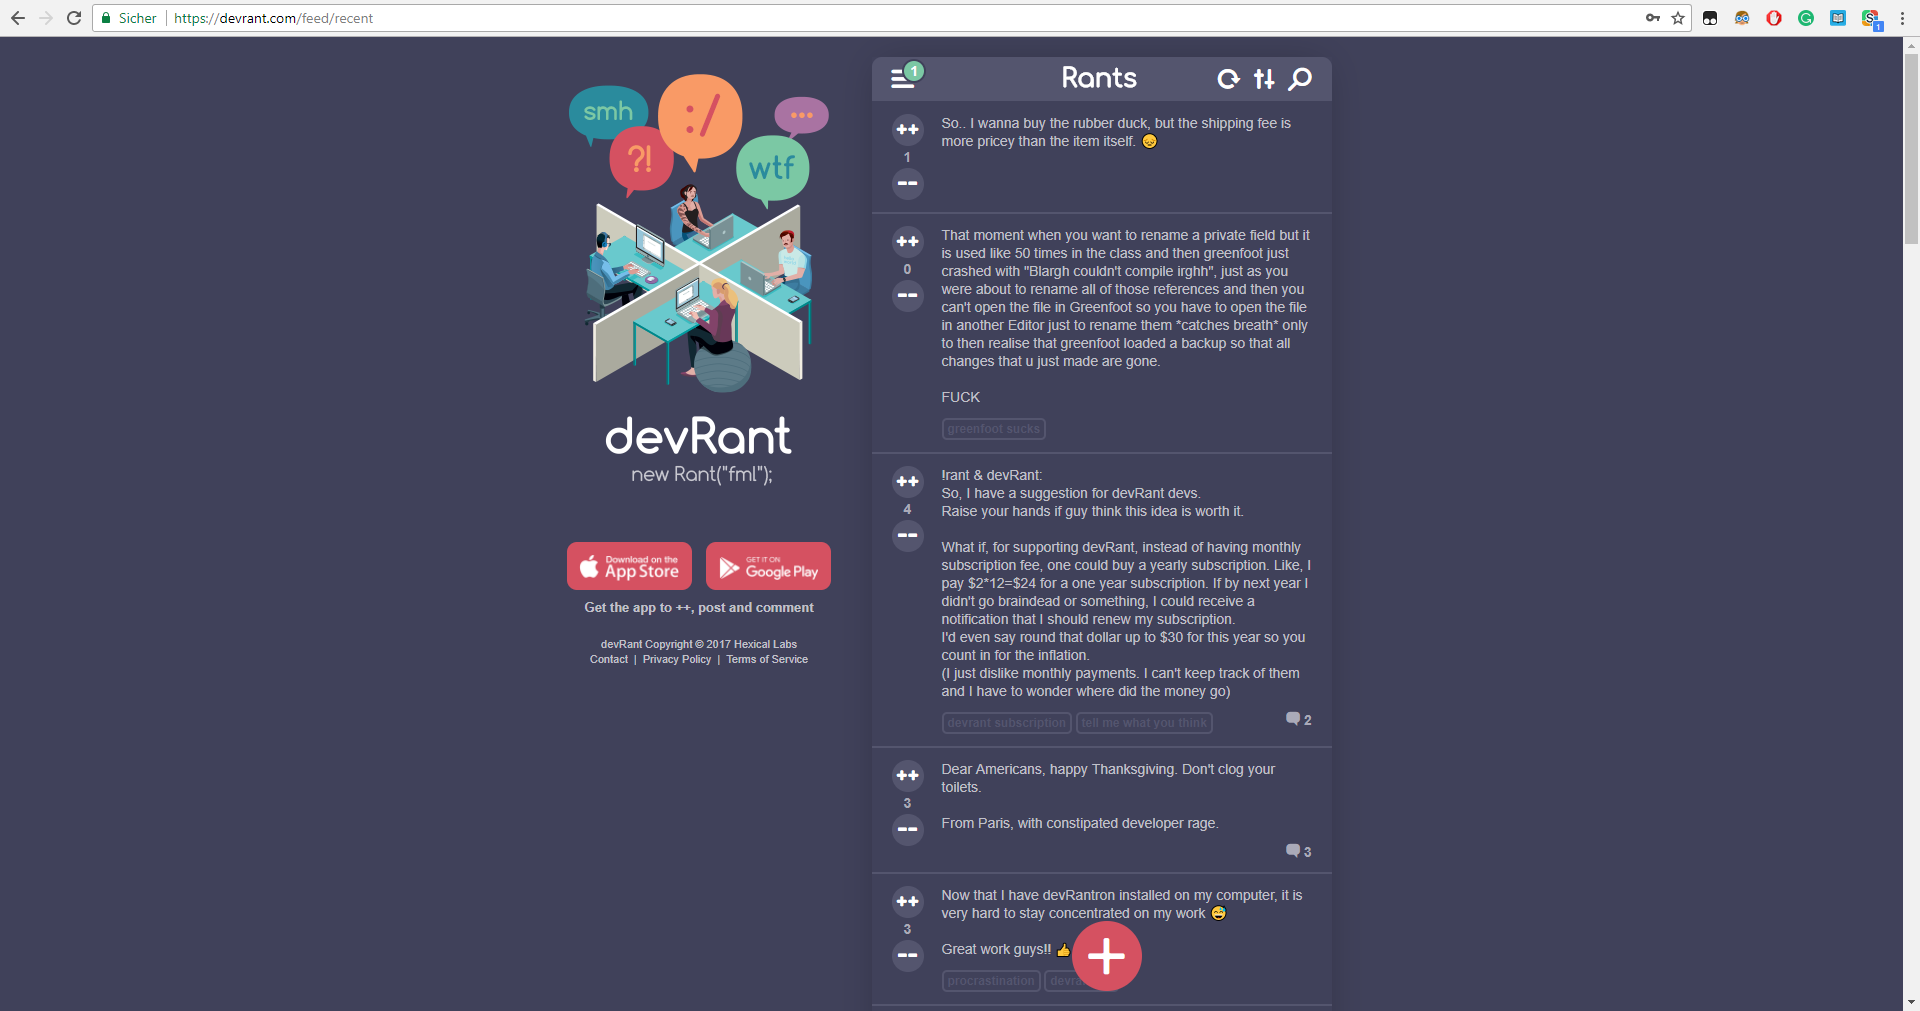The width and height of the screenshot is (1920, 1011).
Task: Upvote the devRantron procrastination rant
Action: 907,901
